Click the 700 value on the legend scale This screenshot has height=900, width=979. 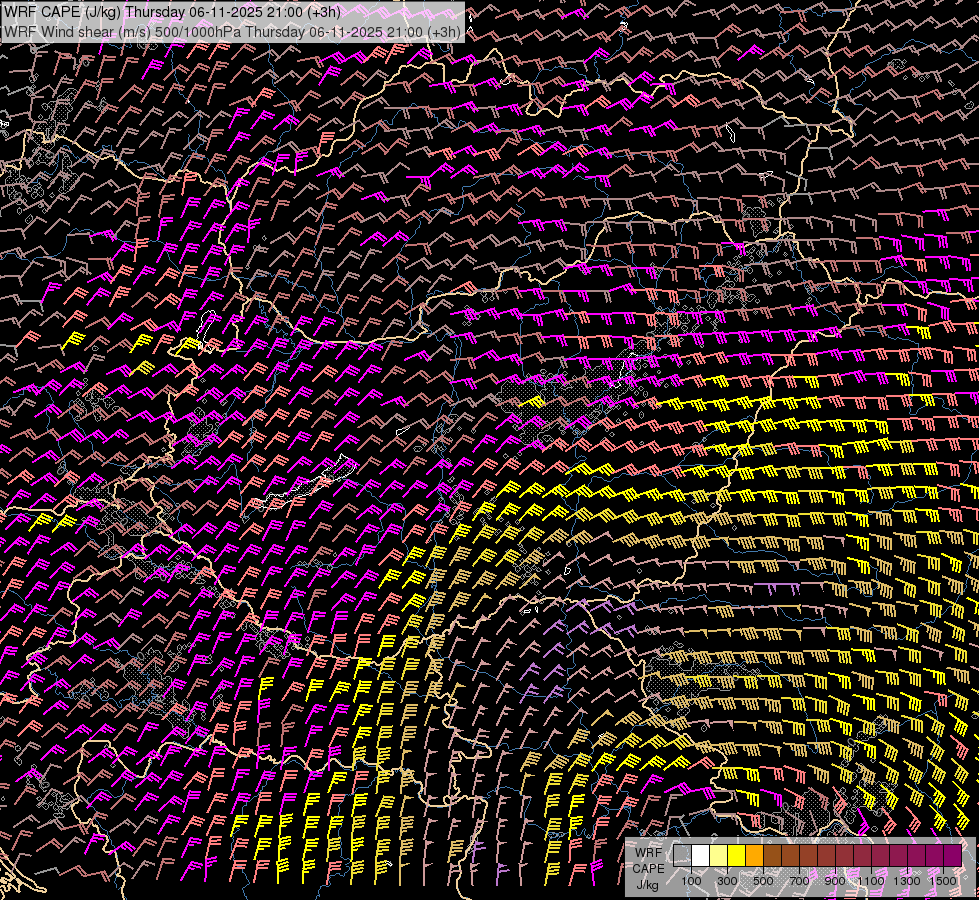coord(799,881)
